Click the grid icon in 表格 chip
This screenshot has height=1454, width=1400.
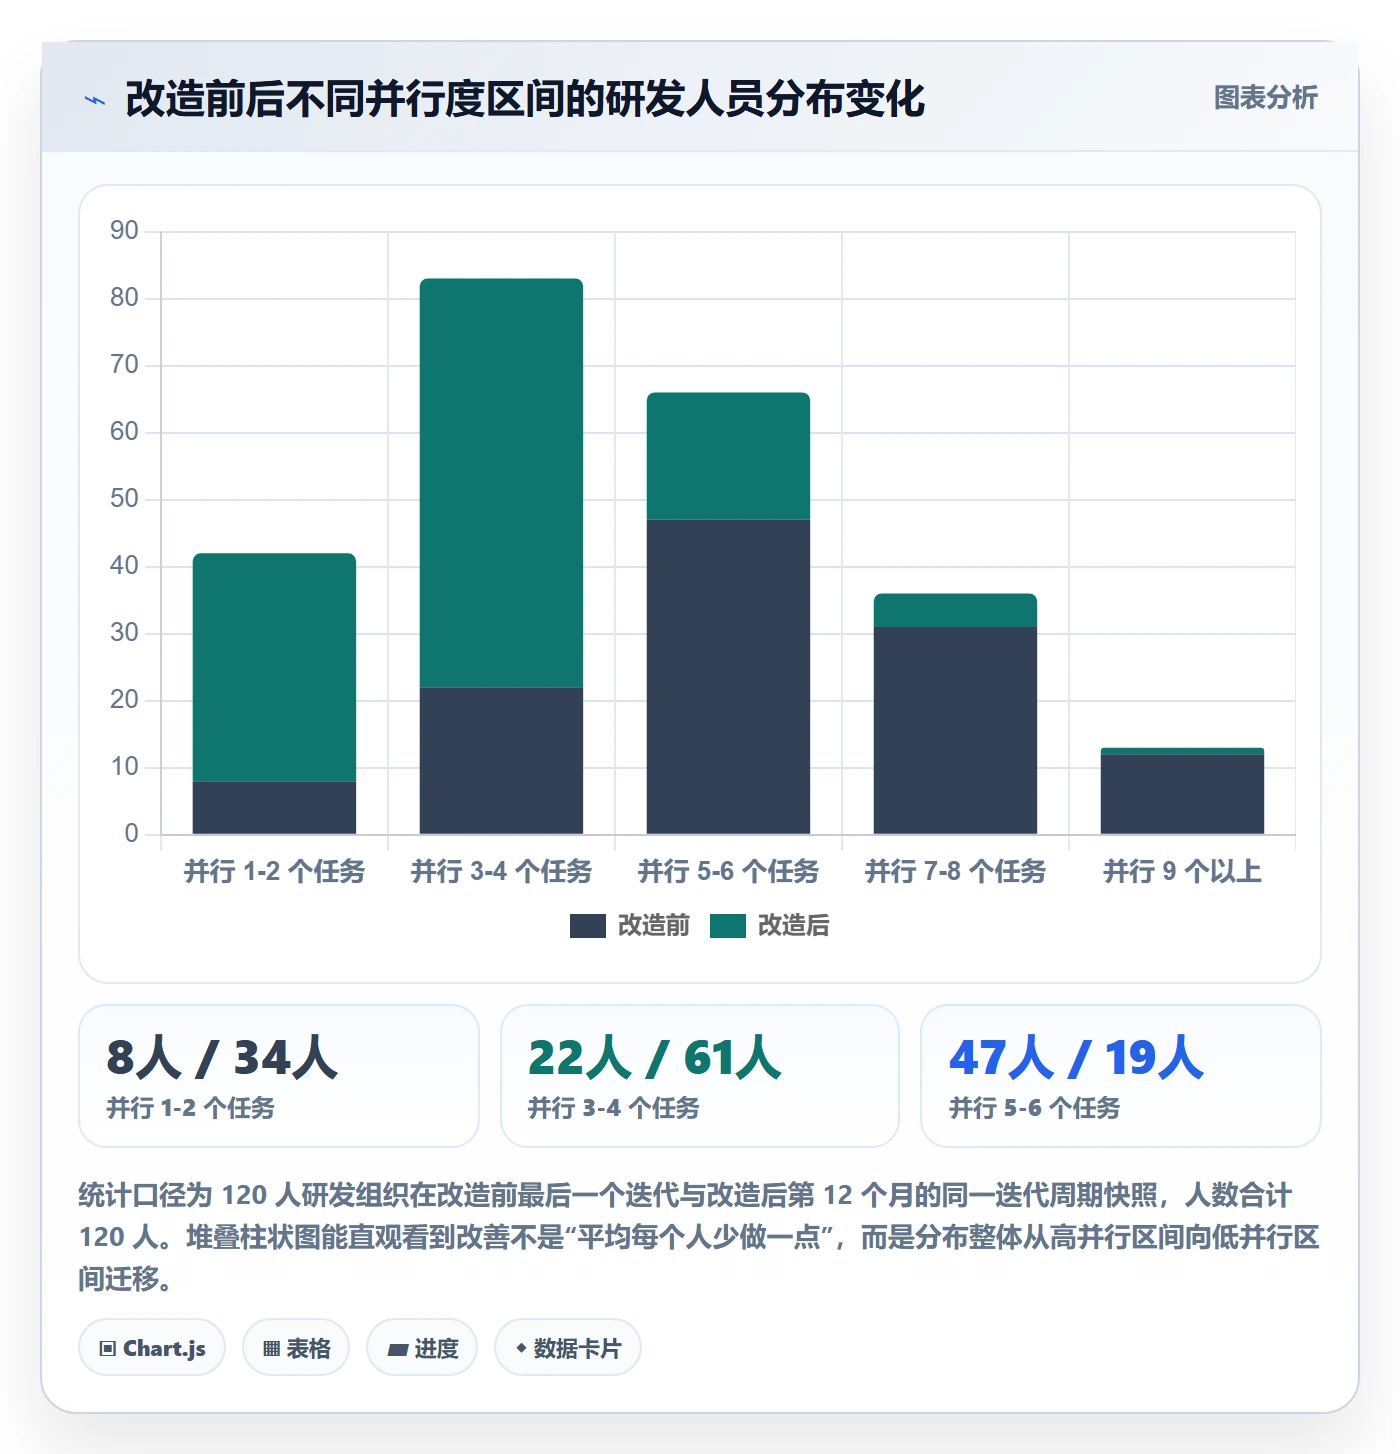click(x=271, y=1349)
